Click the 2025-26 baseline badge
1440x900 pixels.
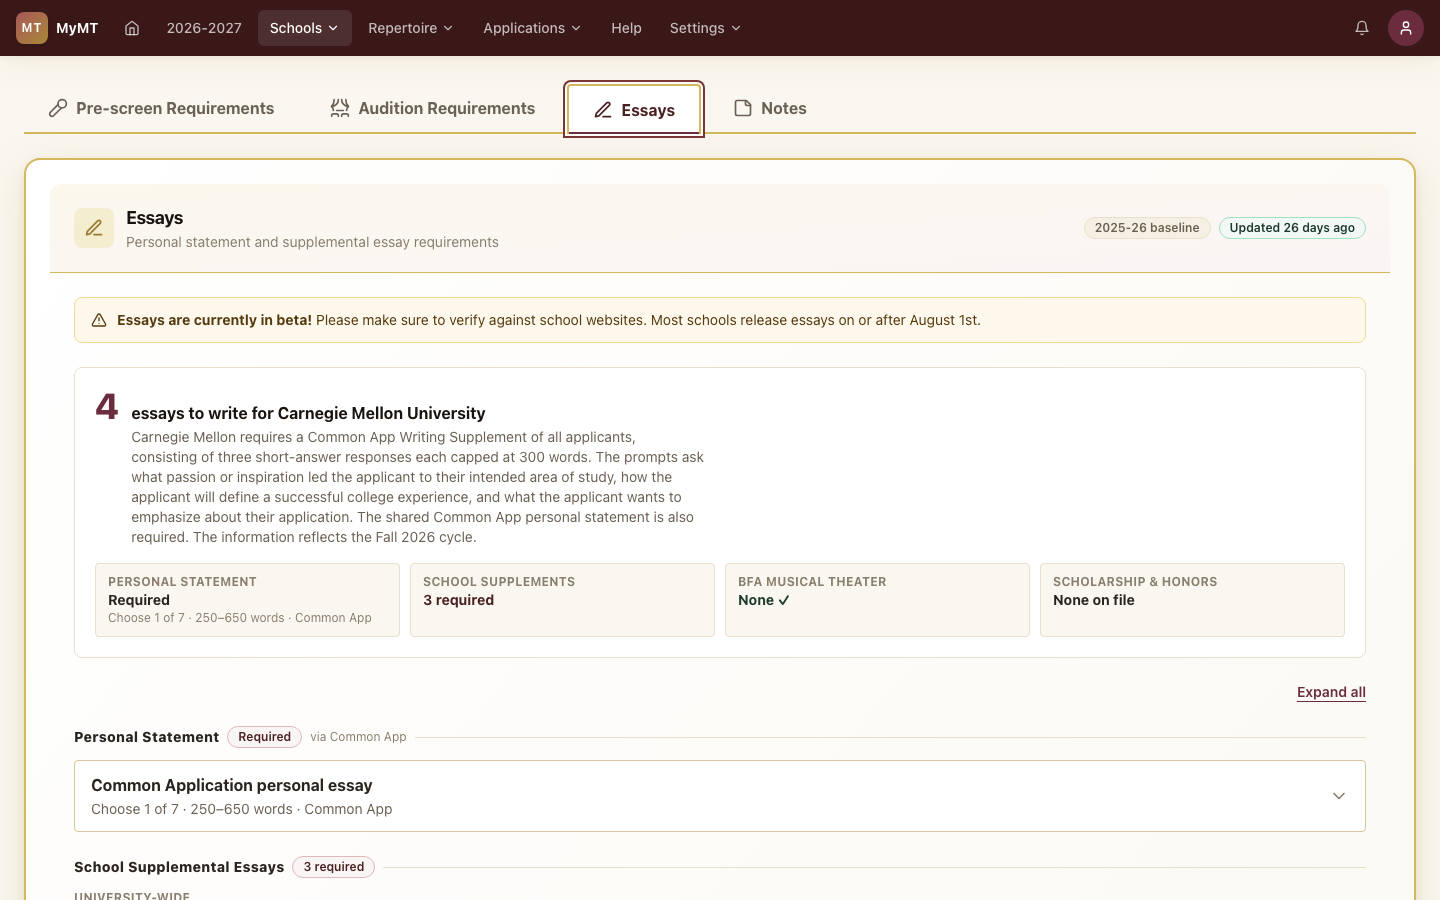click(1147, 228)
